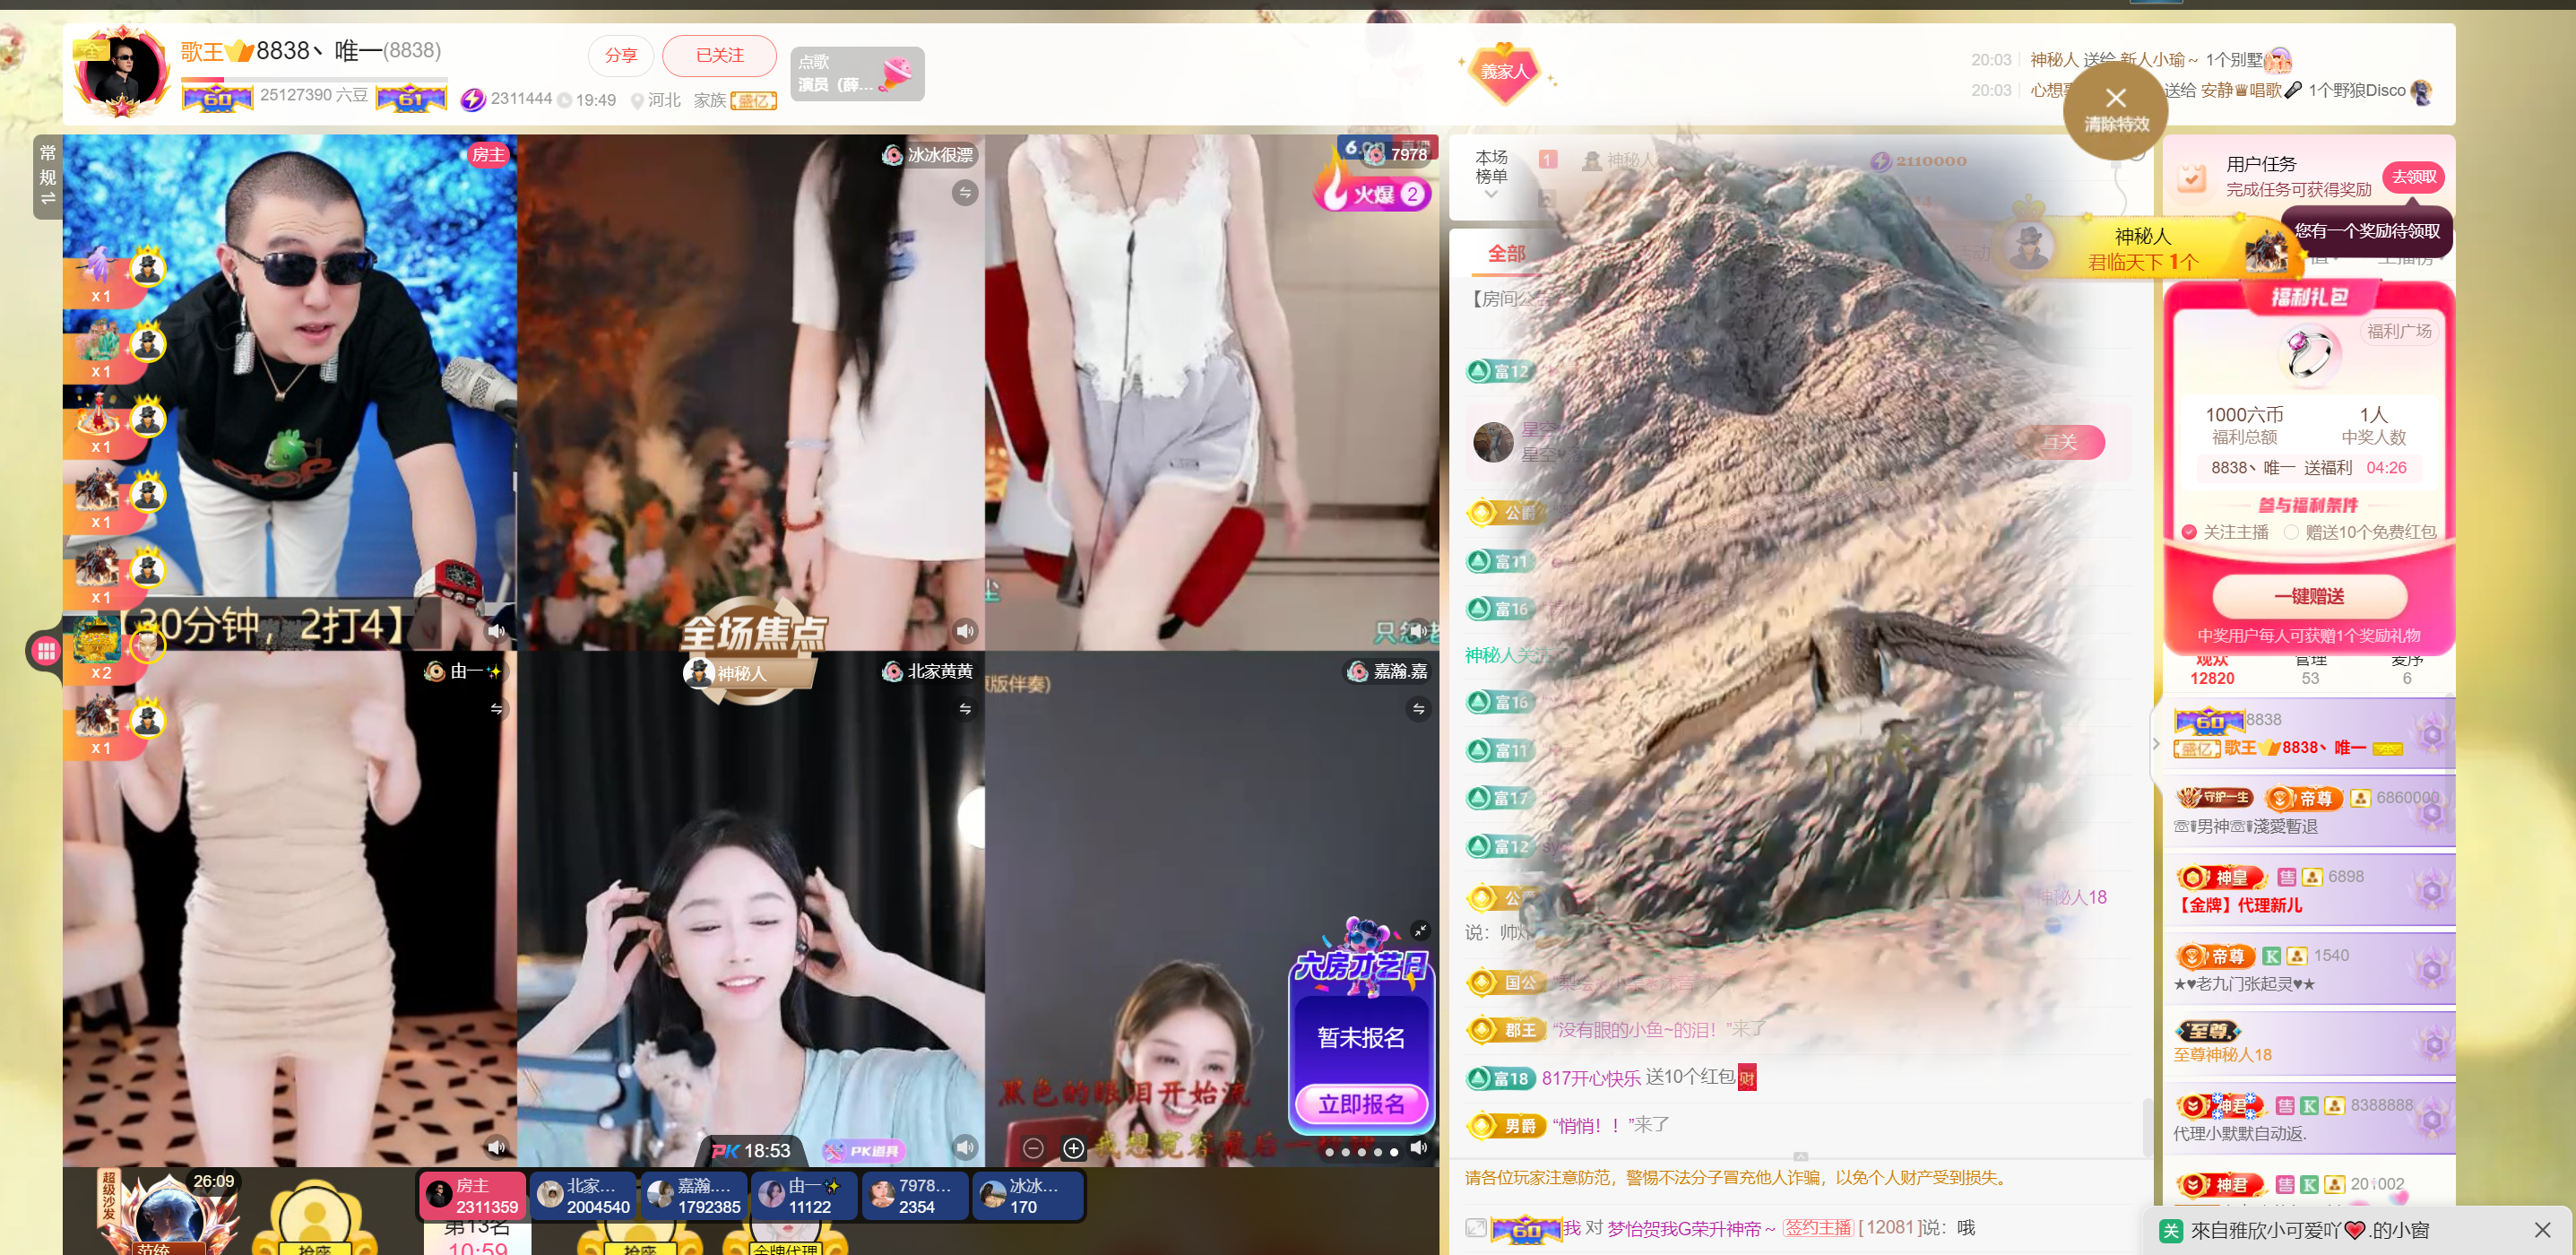This screenshot has height=1255, width=2576.
Task: Click the 分享 share button
Action: tap(620, 55)
